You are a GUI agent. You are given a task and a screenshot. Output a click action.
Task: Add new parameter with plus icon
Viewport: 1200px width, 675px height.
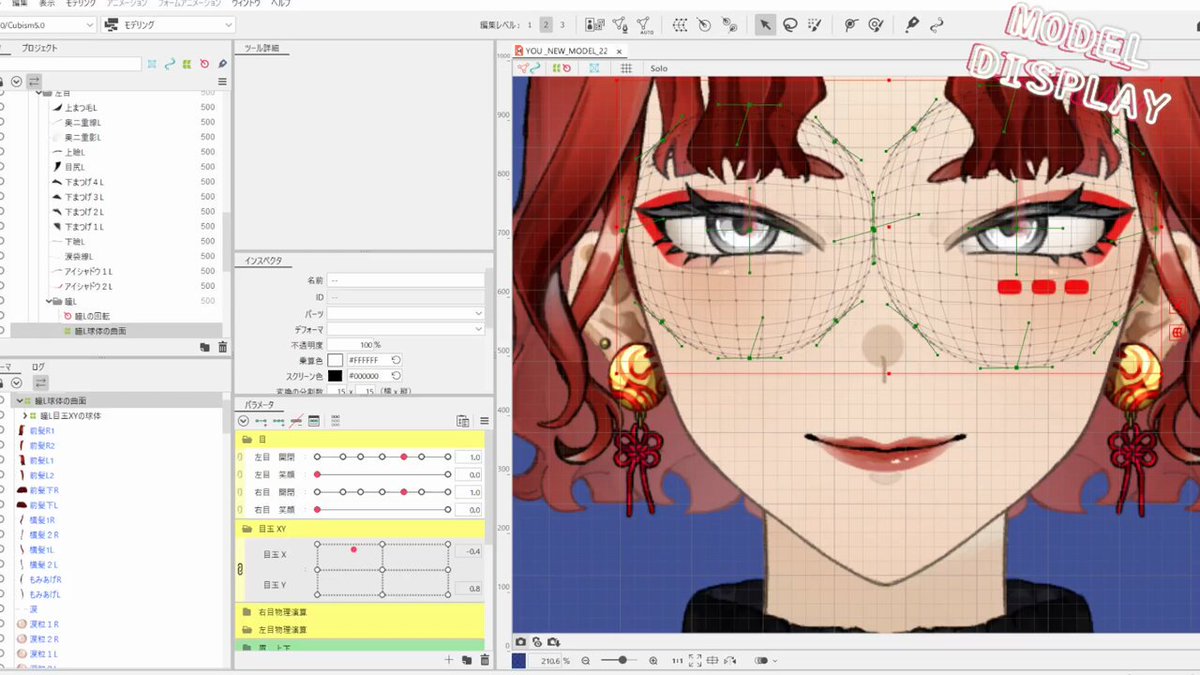click(x=449, y=660)
